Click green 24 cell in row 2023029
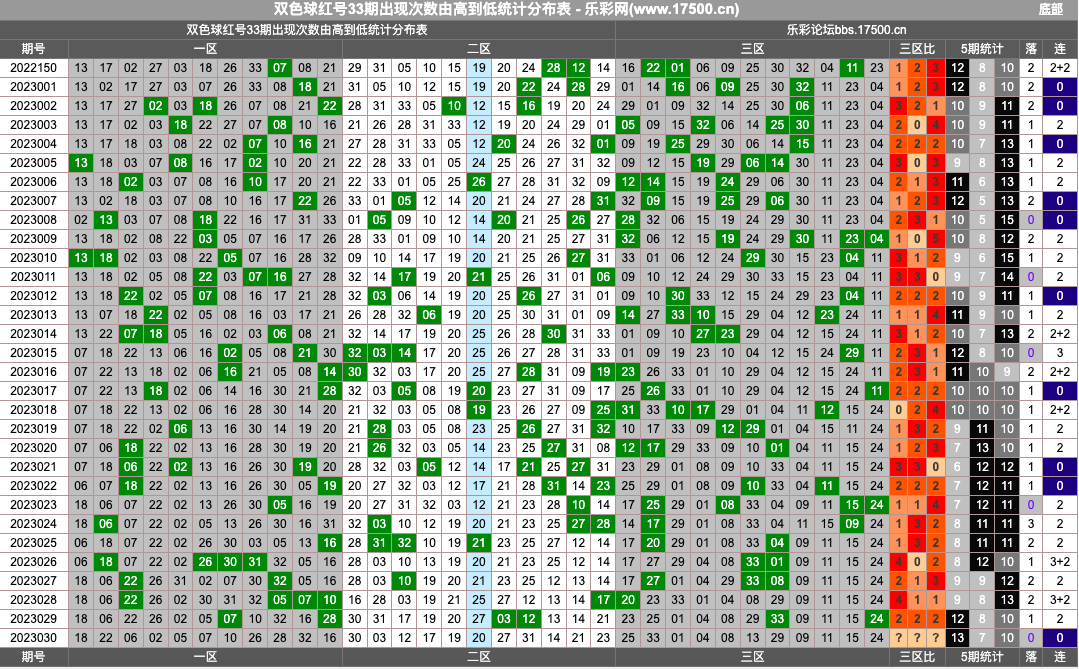The width and height of the screenshot is (1079, 669). click(x=877, y=618)
